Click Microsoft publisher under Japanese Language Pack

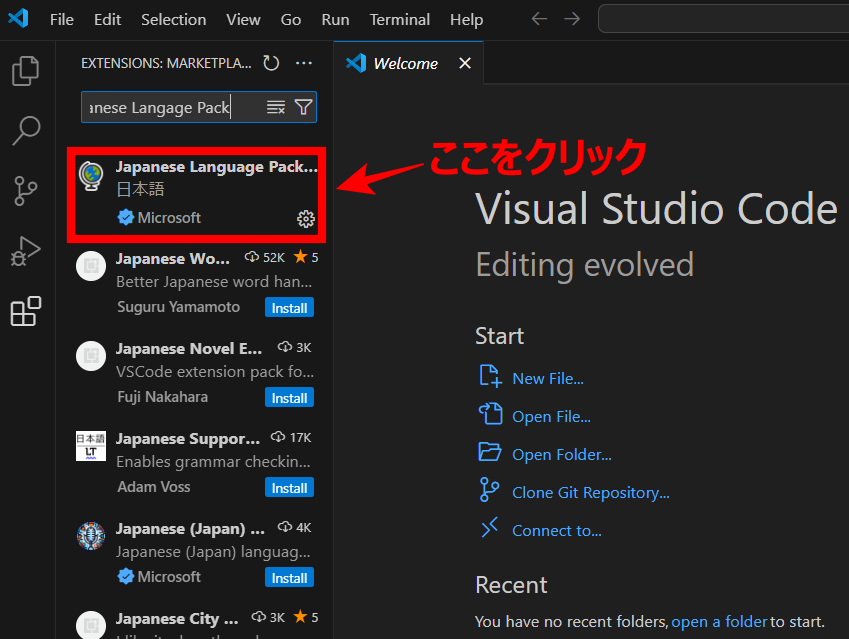(169, 218)
